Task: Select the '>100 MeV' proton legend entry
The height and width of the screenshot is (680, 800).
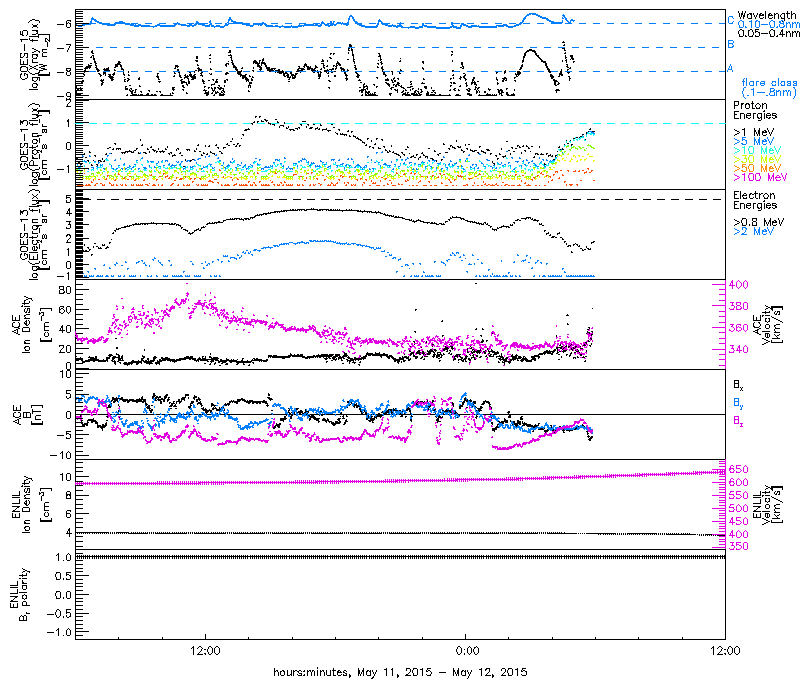Action: (760, 177)
